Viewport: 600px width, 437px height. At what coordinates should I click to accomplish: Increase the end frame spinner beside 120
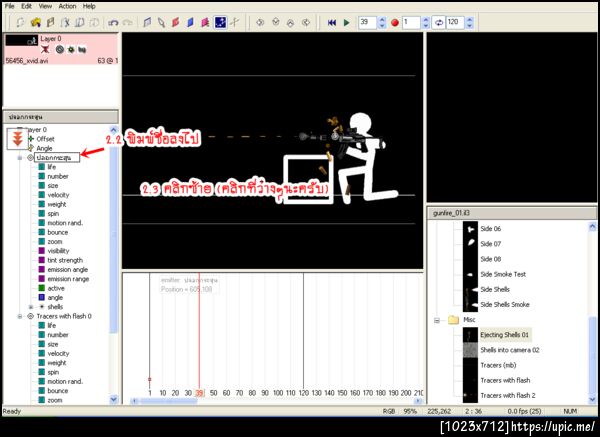pyautogui.click(x=470, y=19)
